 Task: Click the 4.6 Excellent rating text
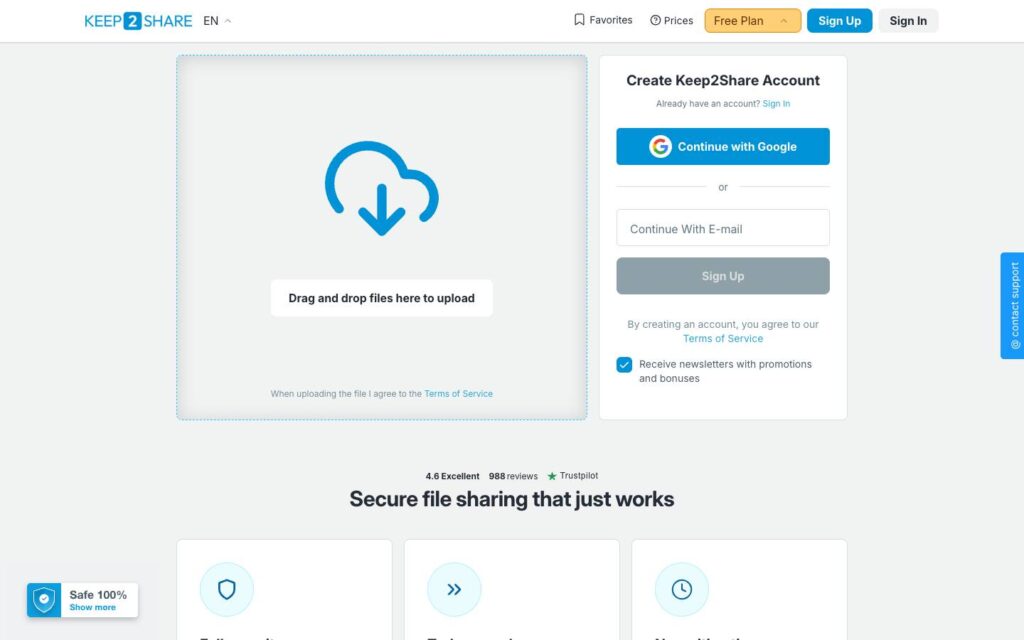452,476
